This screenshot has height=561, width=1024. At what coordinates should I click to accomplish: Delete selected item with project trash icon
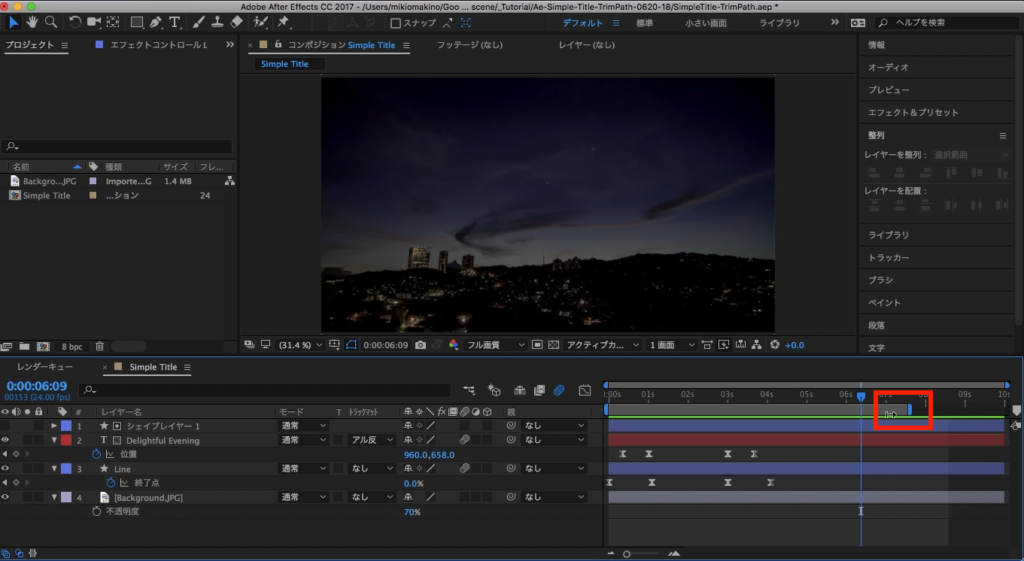(x=99, y=346)
